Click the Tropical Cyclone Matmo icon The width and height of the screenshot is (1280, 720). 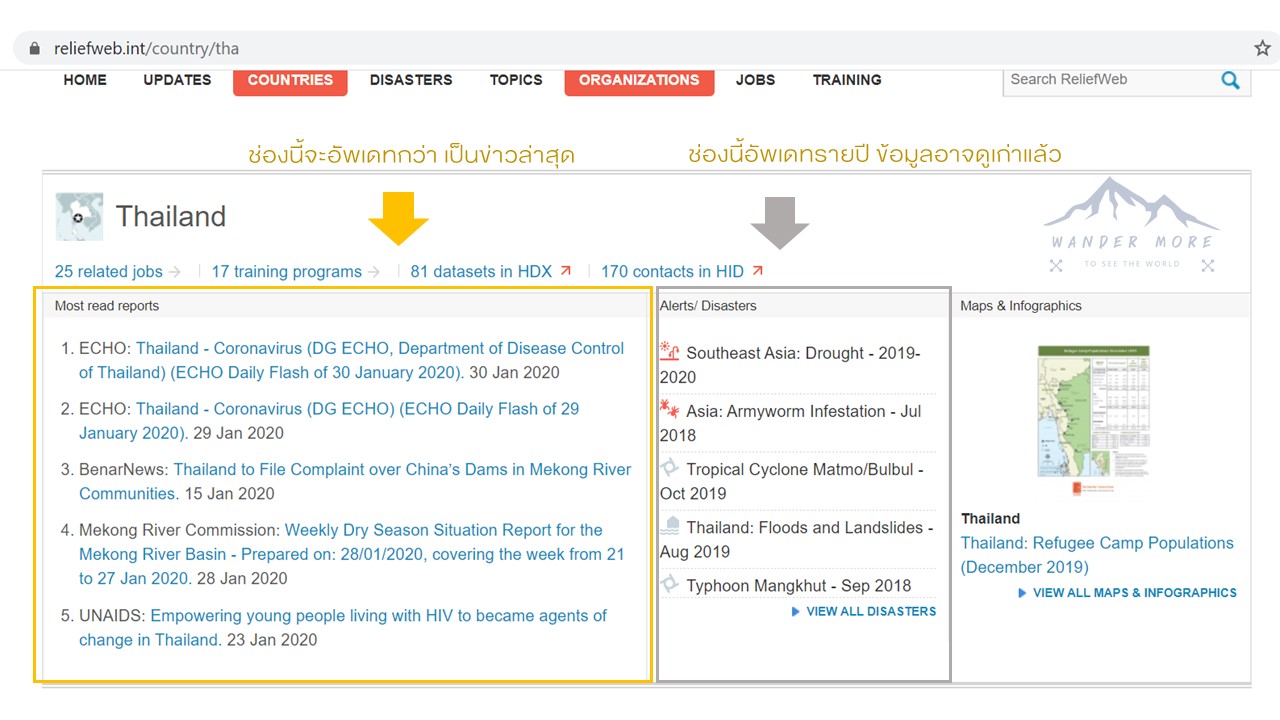[670, 468]
